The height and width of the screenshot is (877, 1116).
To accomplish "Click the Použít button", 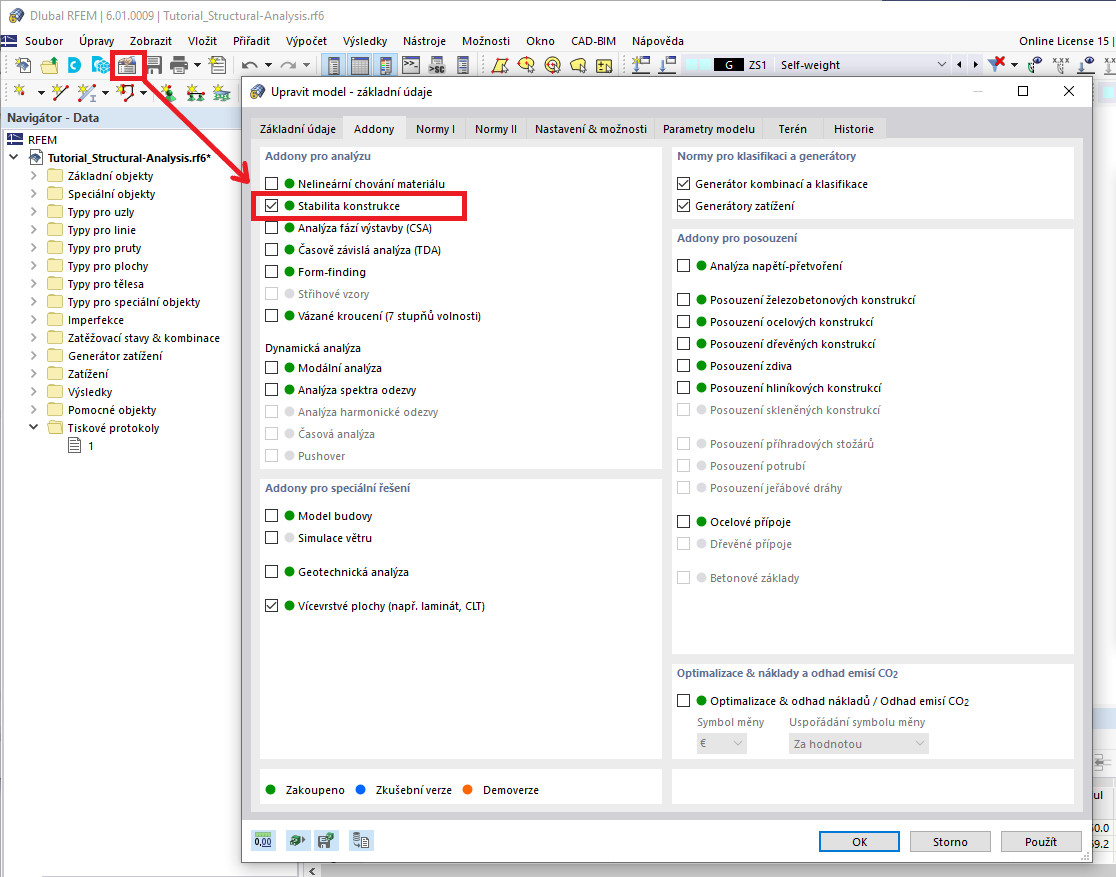I will (1041, 841).
